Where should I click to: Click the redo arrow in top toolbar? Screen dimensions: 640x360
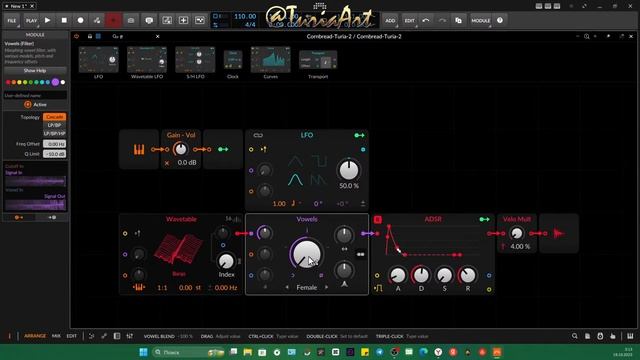pos(442,20)
